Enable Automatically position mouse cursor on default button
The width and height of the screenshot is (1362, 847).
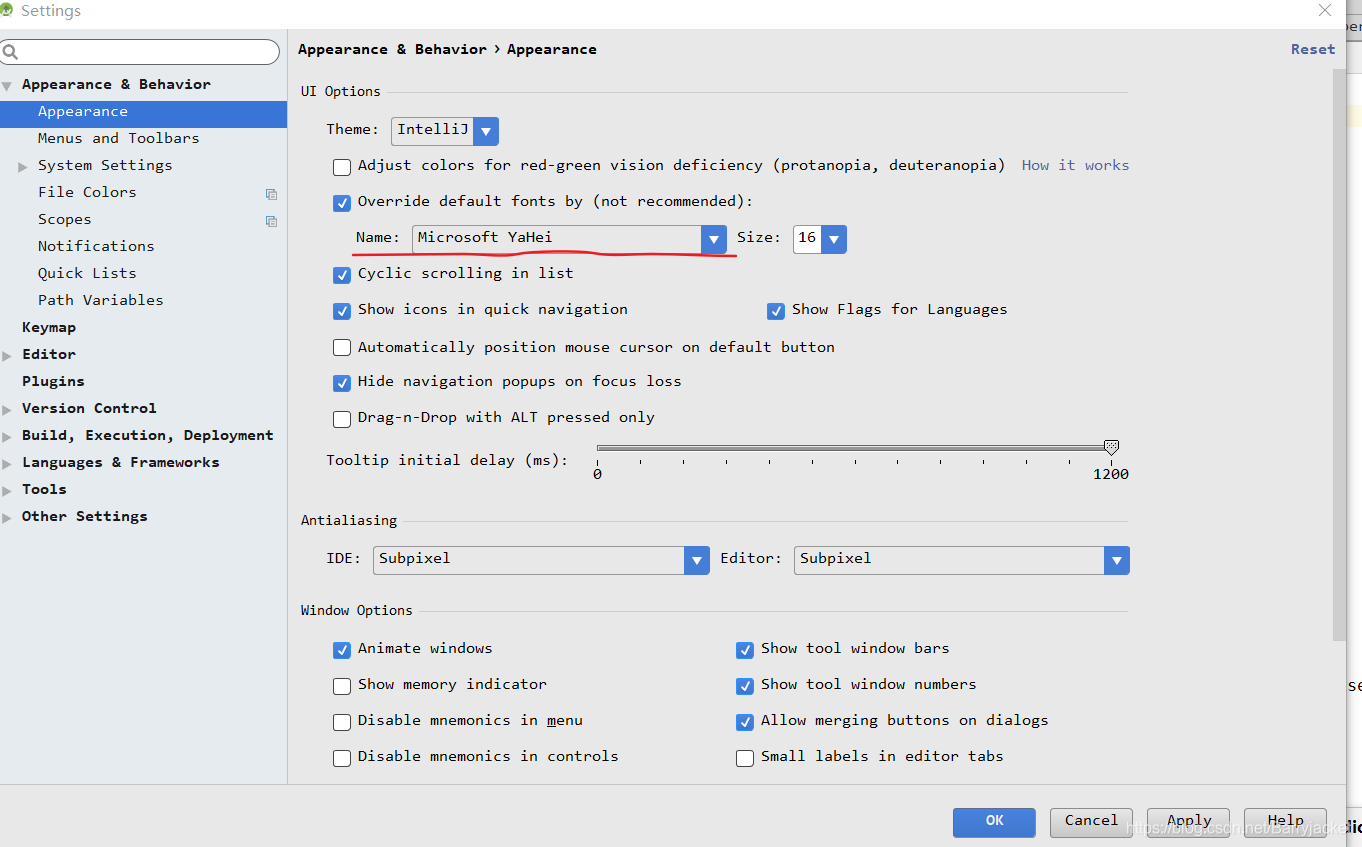coord(342,348)
